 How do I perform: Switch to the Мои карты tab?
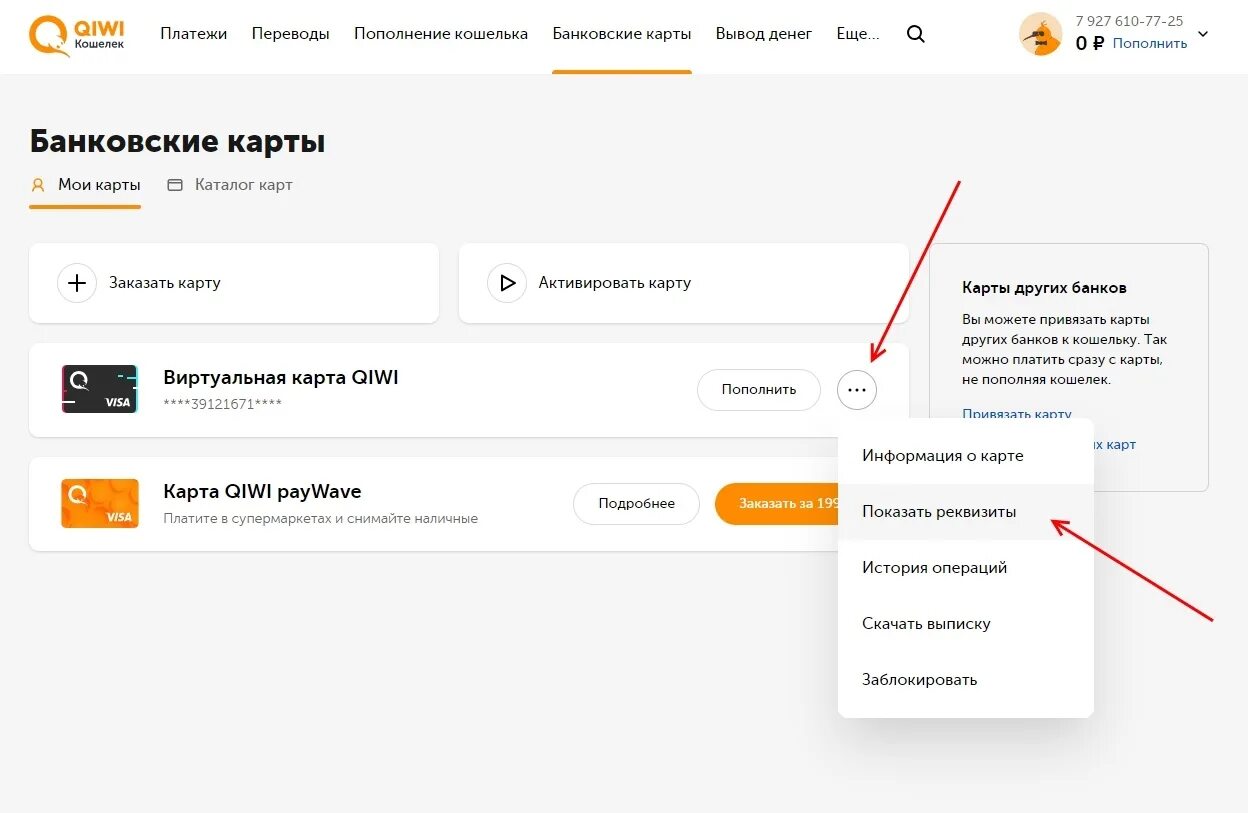[x=85, y=185]
